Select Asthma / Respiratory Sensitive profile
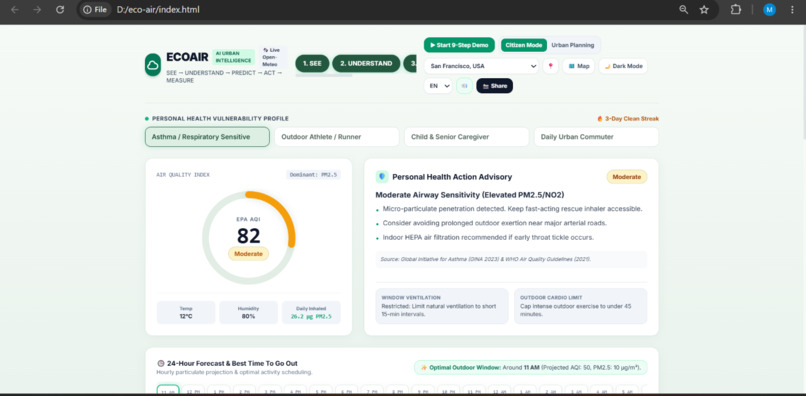This screenshot has height=396, width=806. [207, 137]
